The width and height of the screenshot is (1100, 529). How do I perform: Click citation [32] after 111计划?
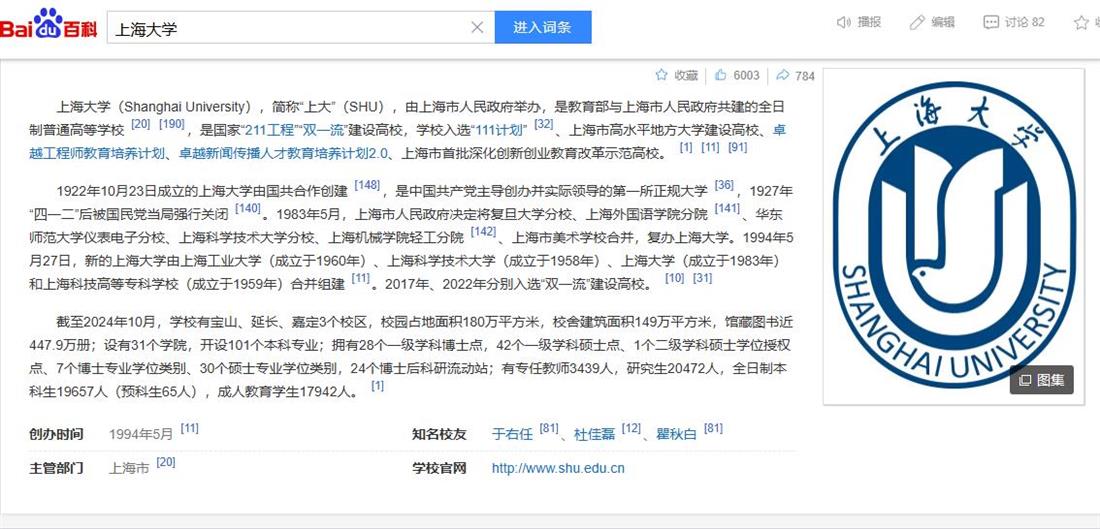point(544,124)
